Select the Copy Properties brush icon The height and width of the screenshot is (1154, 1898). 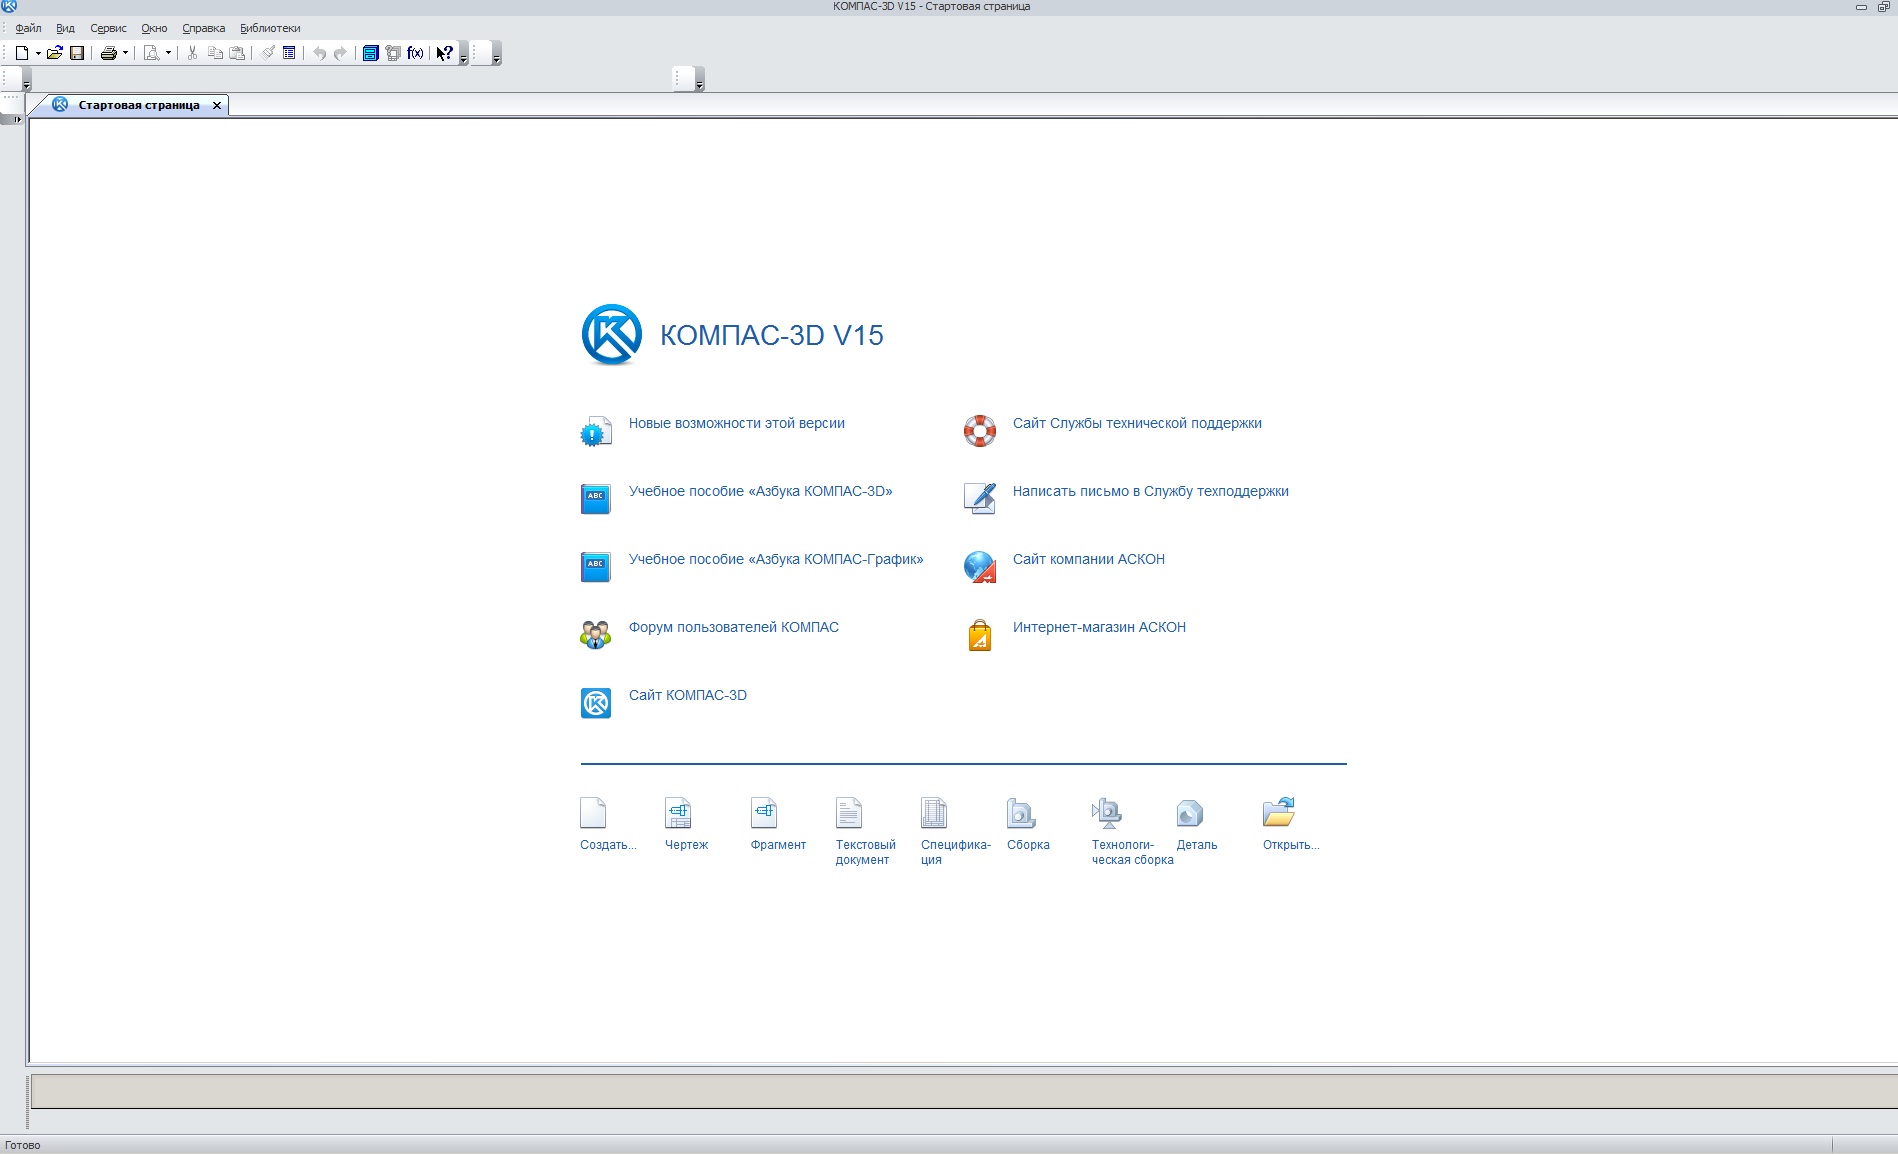coord(267,53)
